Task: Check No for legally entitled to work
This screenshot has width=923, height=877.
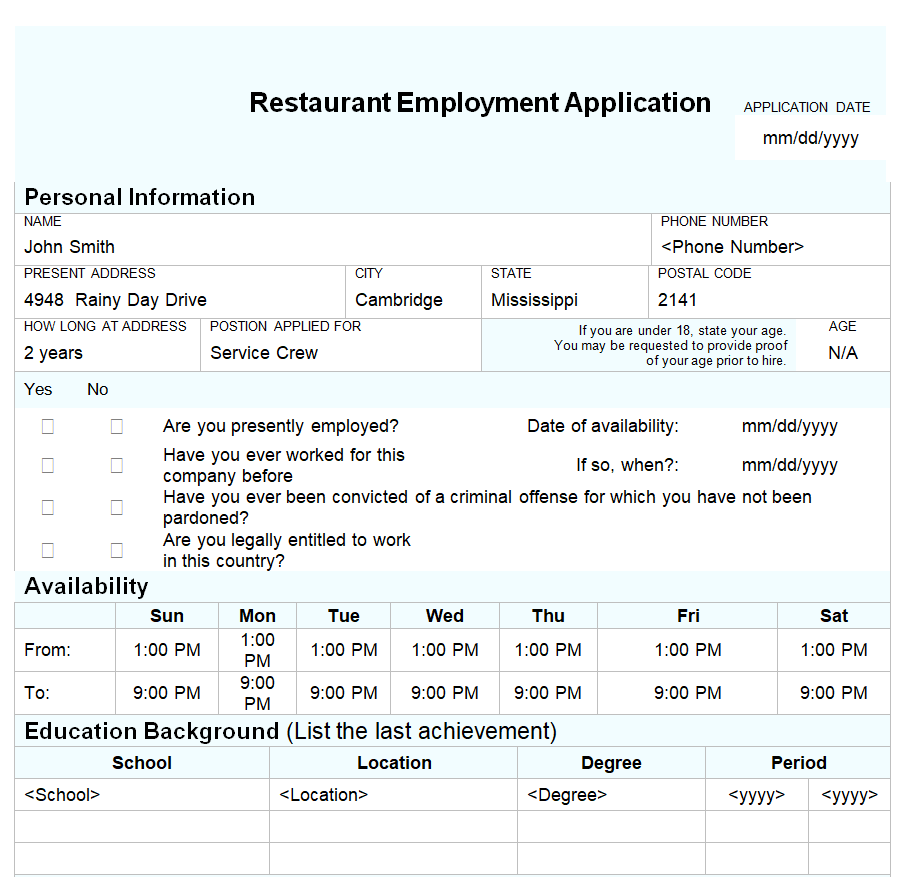Action: (x=117, y=550)
